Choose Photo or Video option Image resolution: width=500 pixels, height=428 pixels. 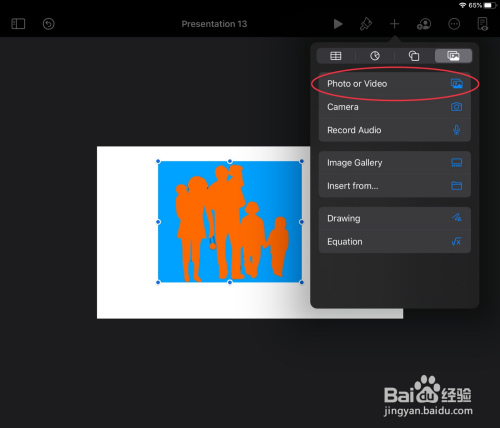click(395, 84)
